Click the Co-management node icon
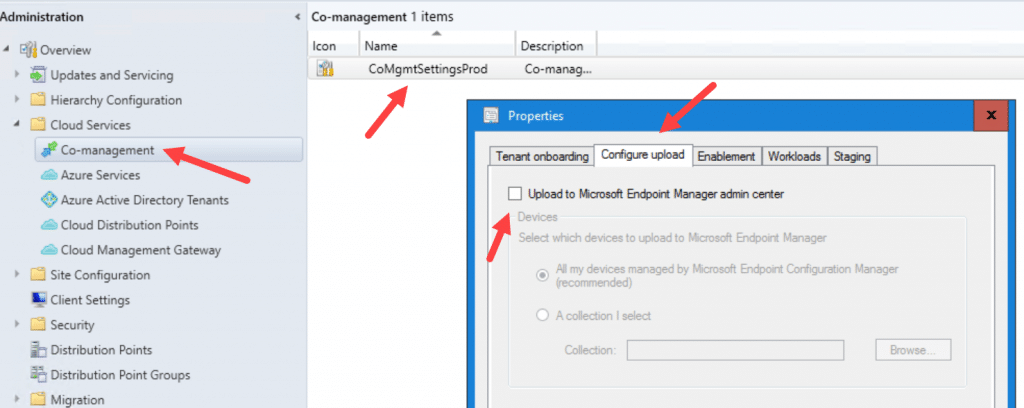 (x=49, y=150)
